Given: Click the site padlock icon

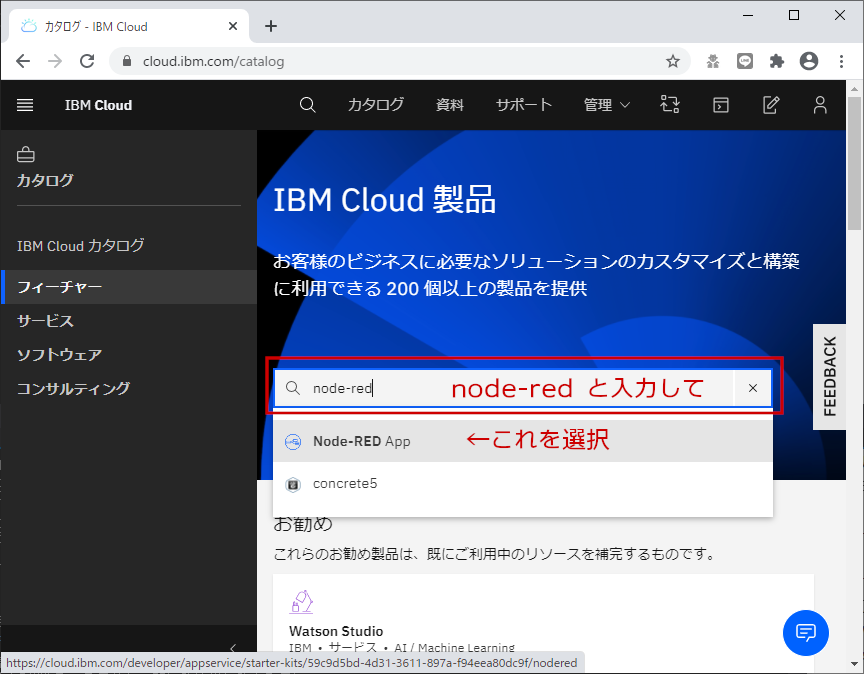Looking at the screenshot, I should (x=127, y=61).
